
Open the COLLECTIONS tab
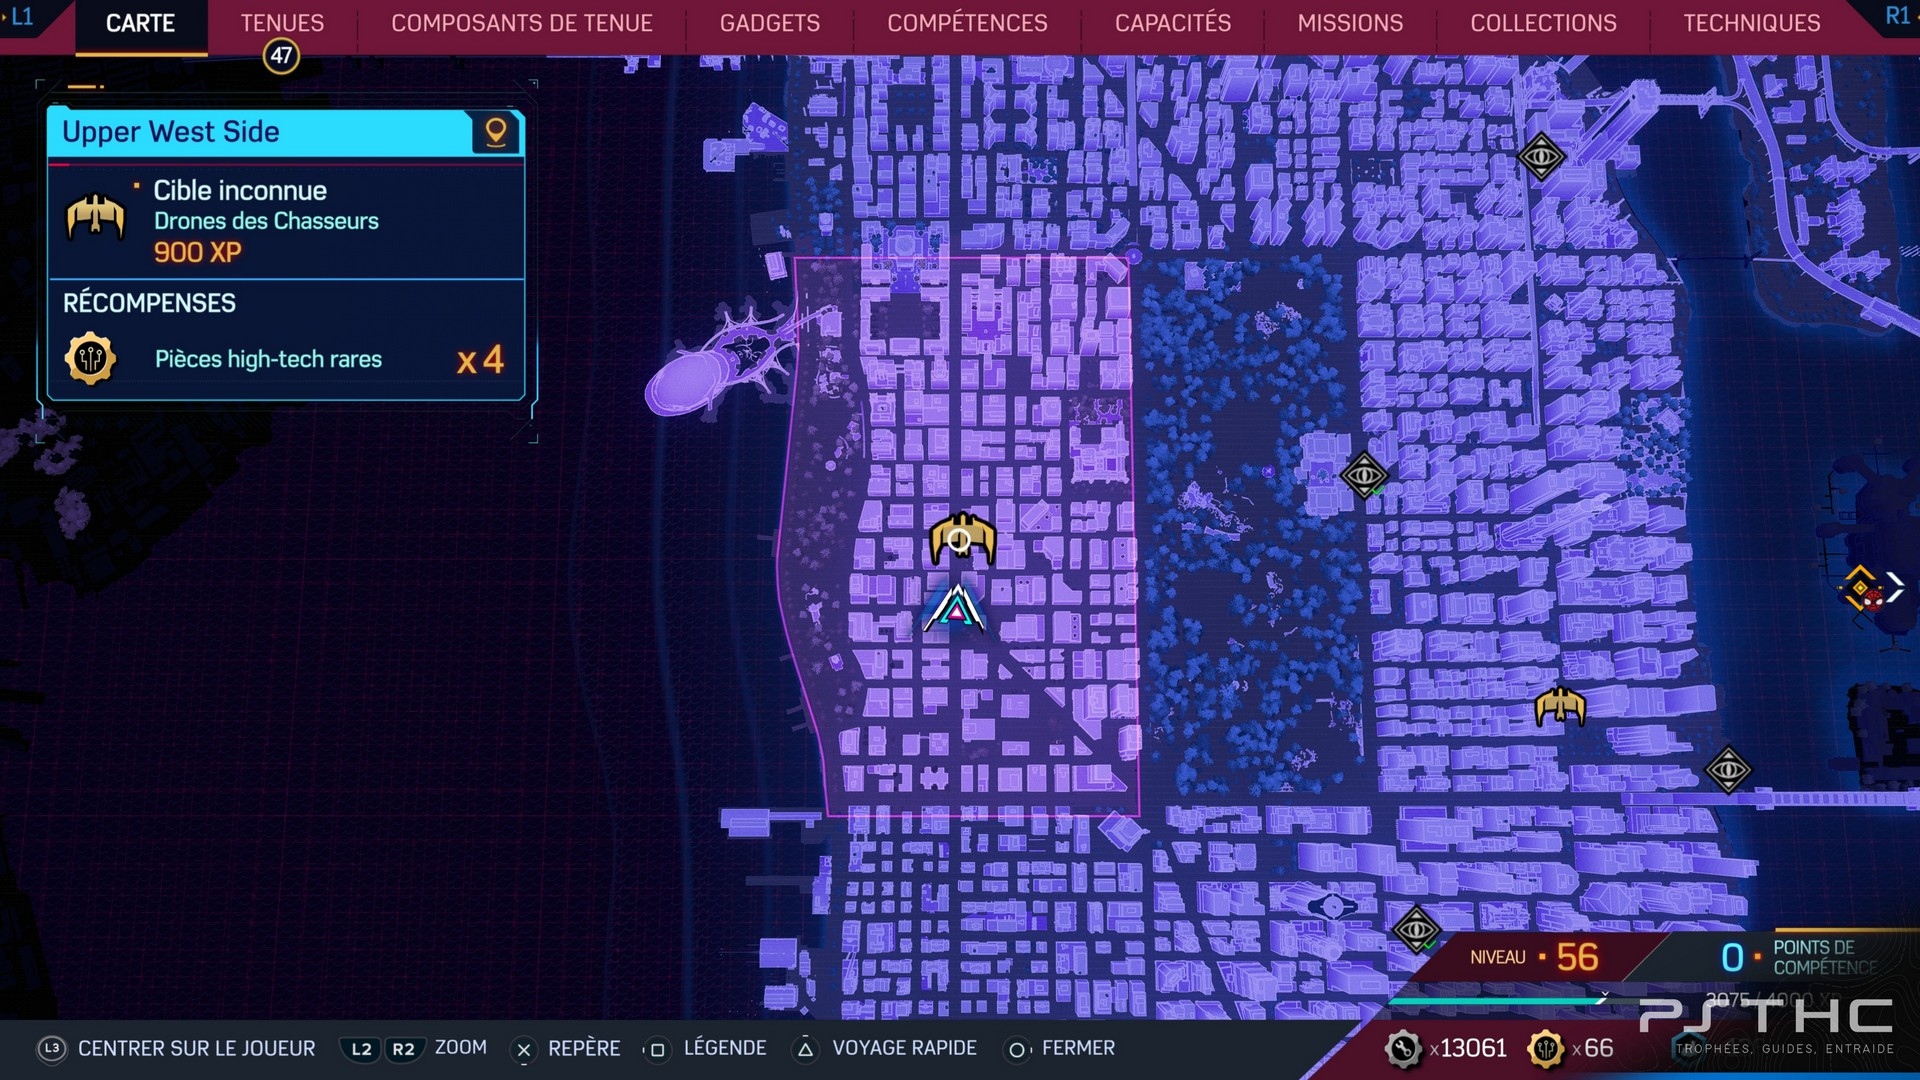click(x=1543, y=23)
